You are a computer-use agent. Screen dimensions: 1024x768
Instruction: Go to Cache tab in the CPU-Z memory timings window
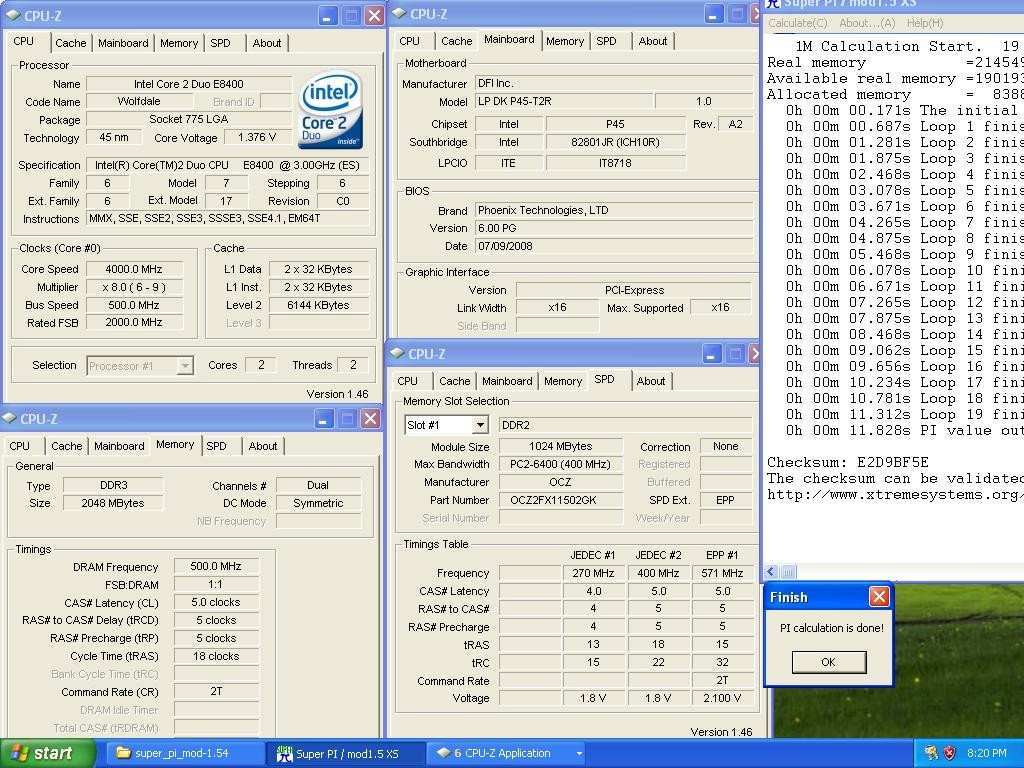[x=67, y=446]
